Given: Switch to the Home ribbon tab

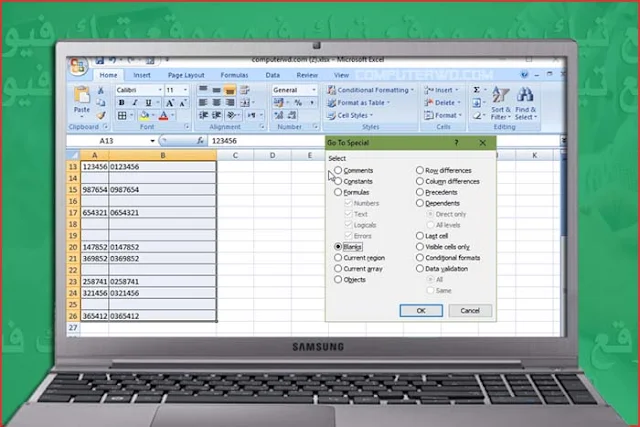Looking at the screenshot, I should (x=108, y=75).
